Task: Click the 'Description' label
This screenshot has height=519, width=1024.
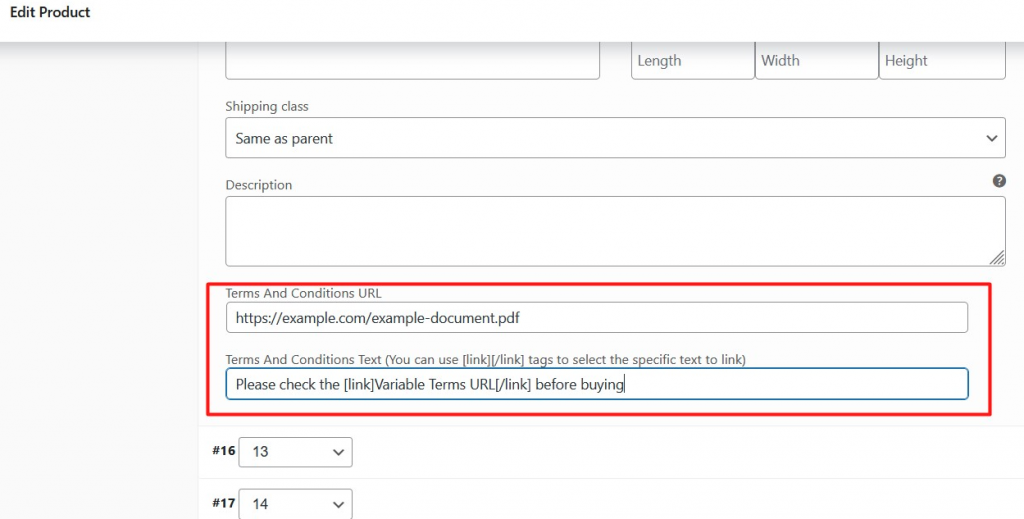Action: coord(259,185)
